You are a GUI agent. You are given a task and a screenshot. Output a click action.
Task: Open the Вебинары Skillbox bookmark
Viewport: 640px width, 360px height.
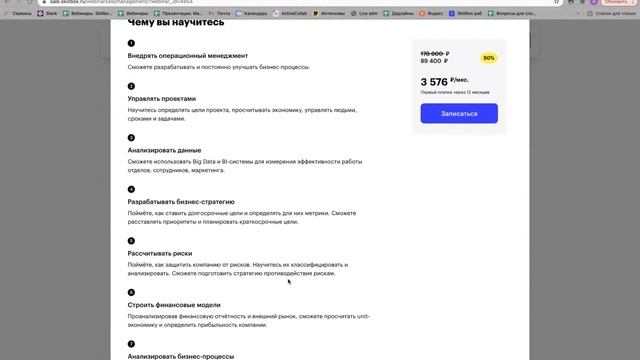[87, 13]
